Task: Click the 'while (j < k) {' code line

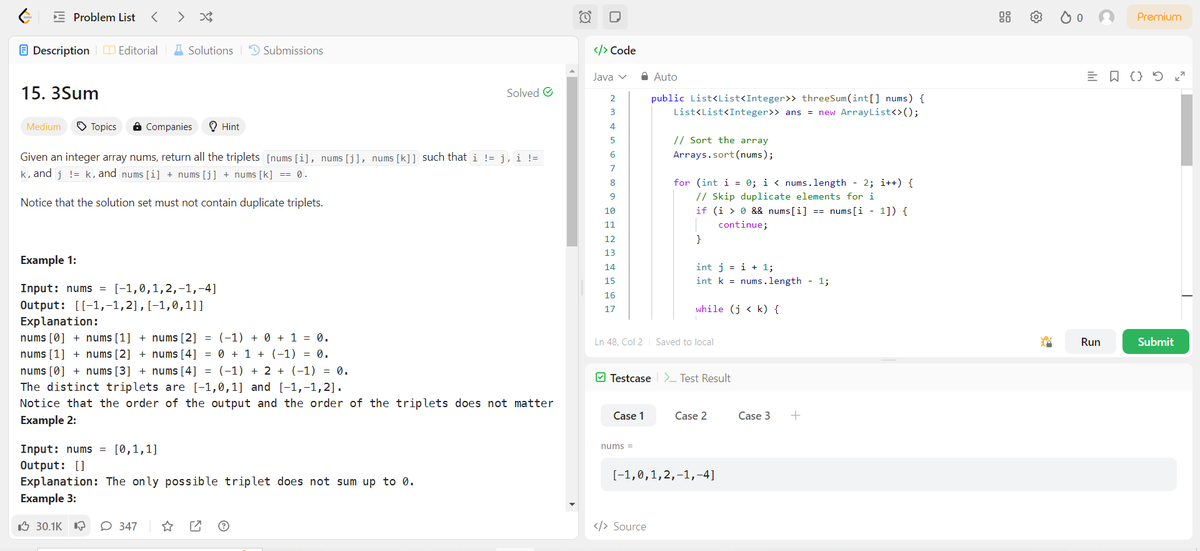Action: point(737,309)
